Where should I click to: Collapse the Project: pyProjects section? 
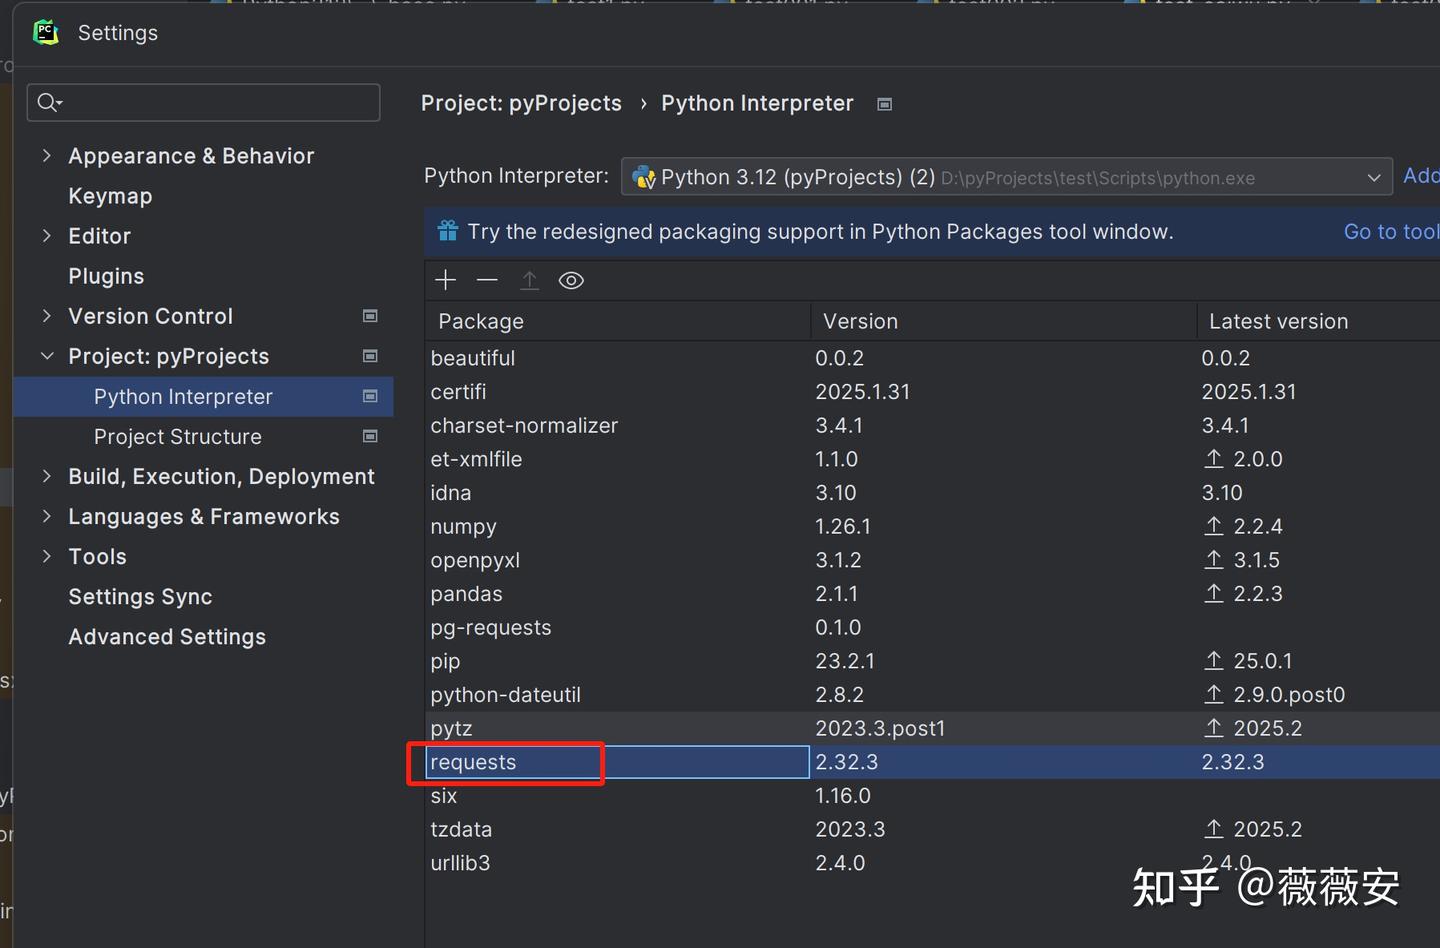click(x=46, y=356)
